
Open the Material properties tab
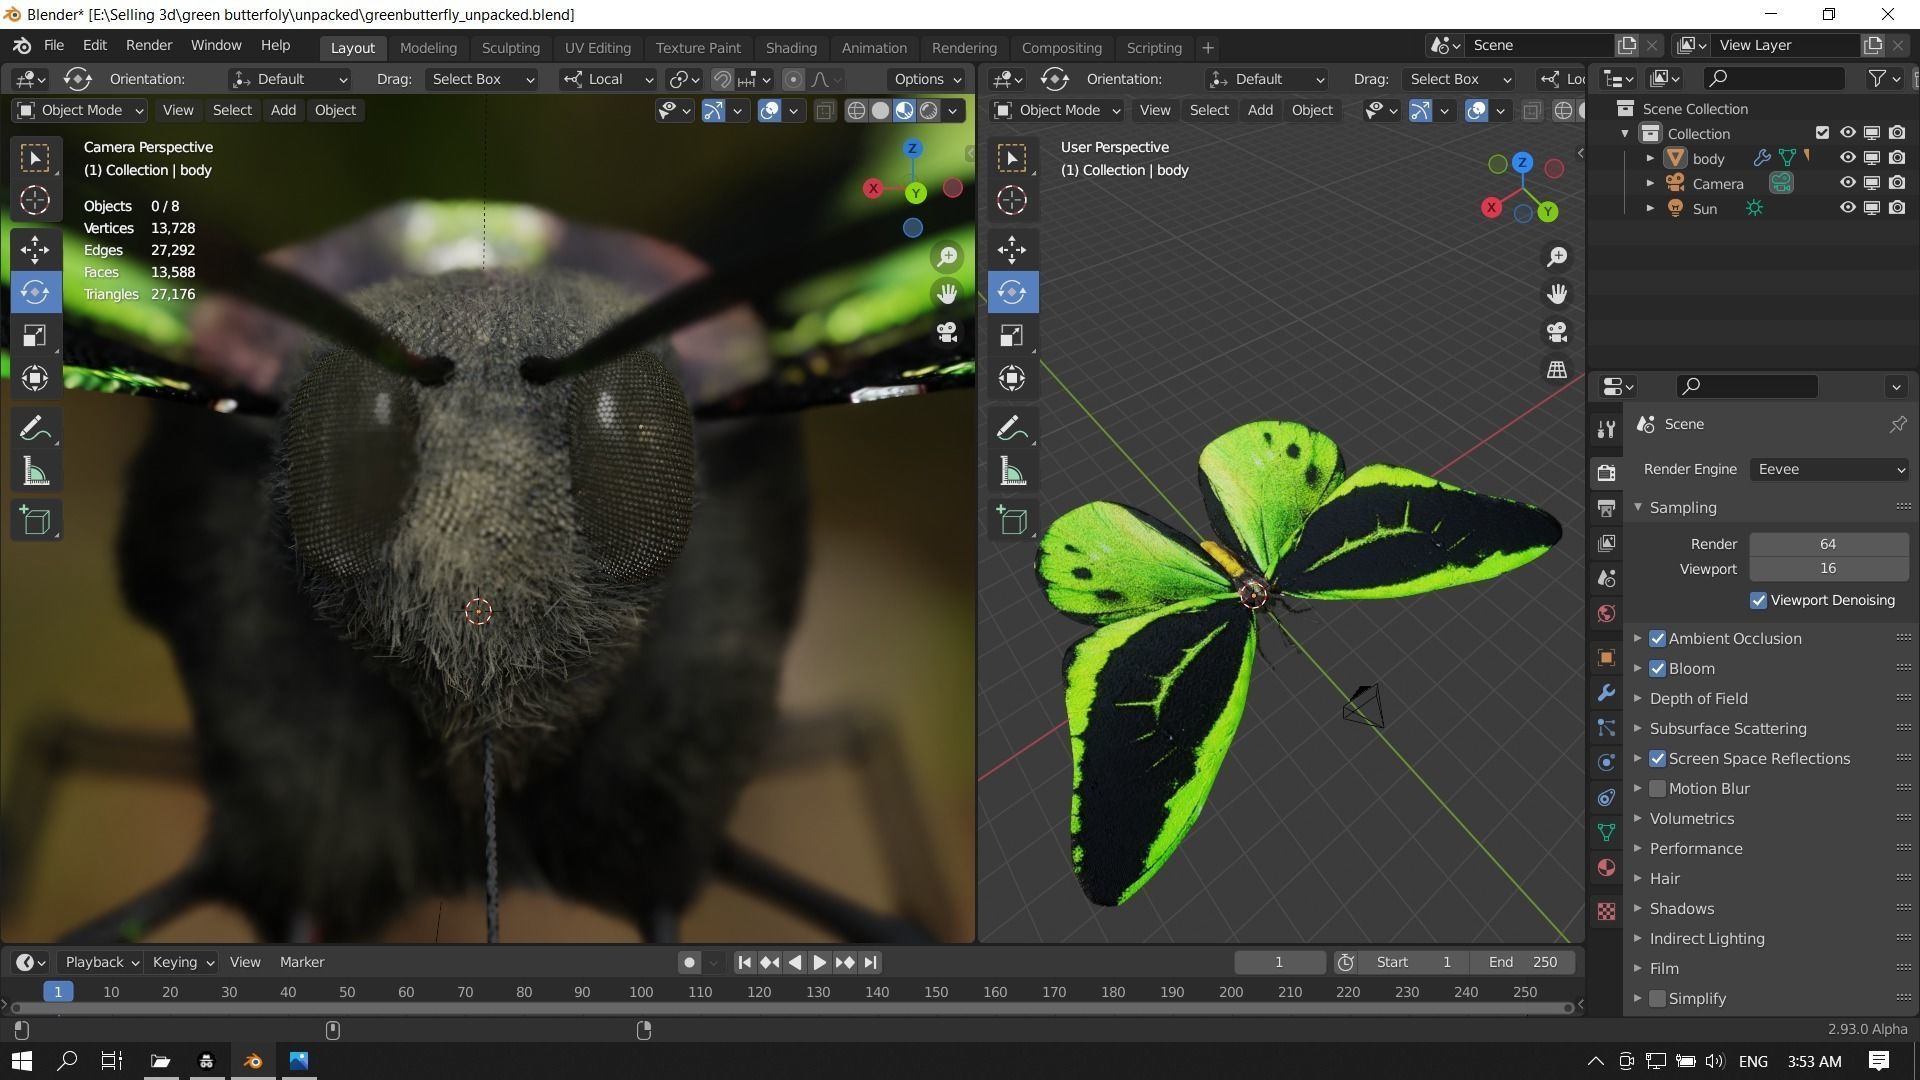1606,867
